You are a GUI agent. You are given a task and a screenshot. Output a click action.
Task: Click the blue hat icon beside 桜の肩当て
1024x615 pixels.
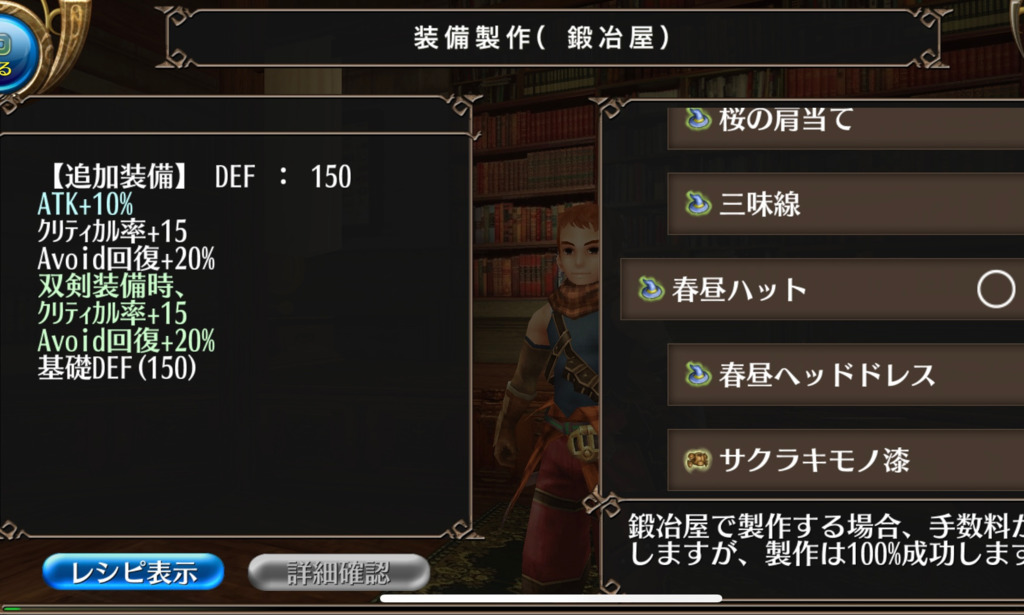click(x=697, y=119)
